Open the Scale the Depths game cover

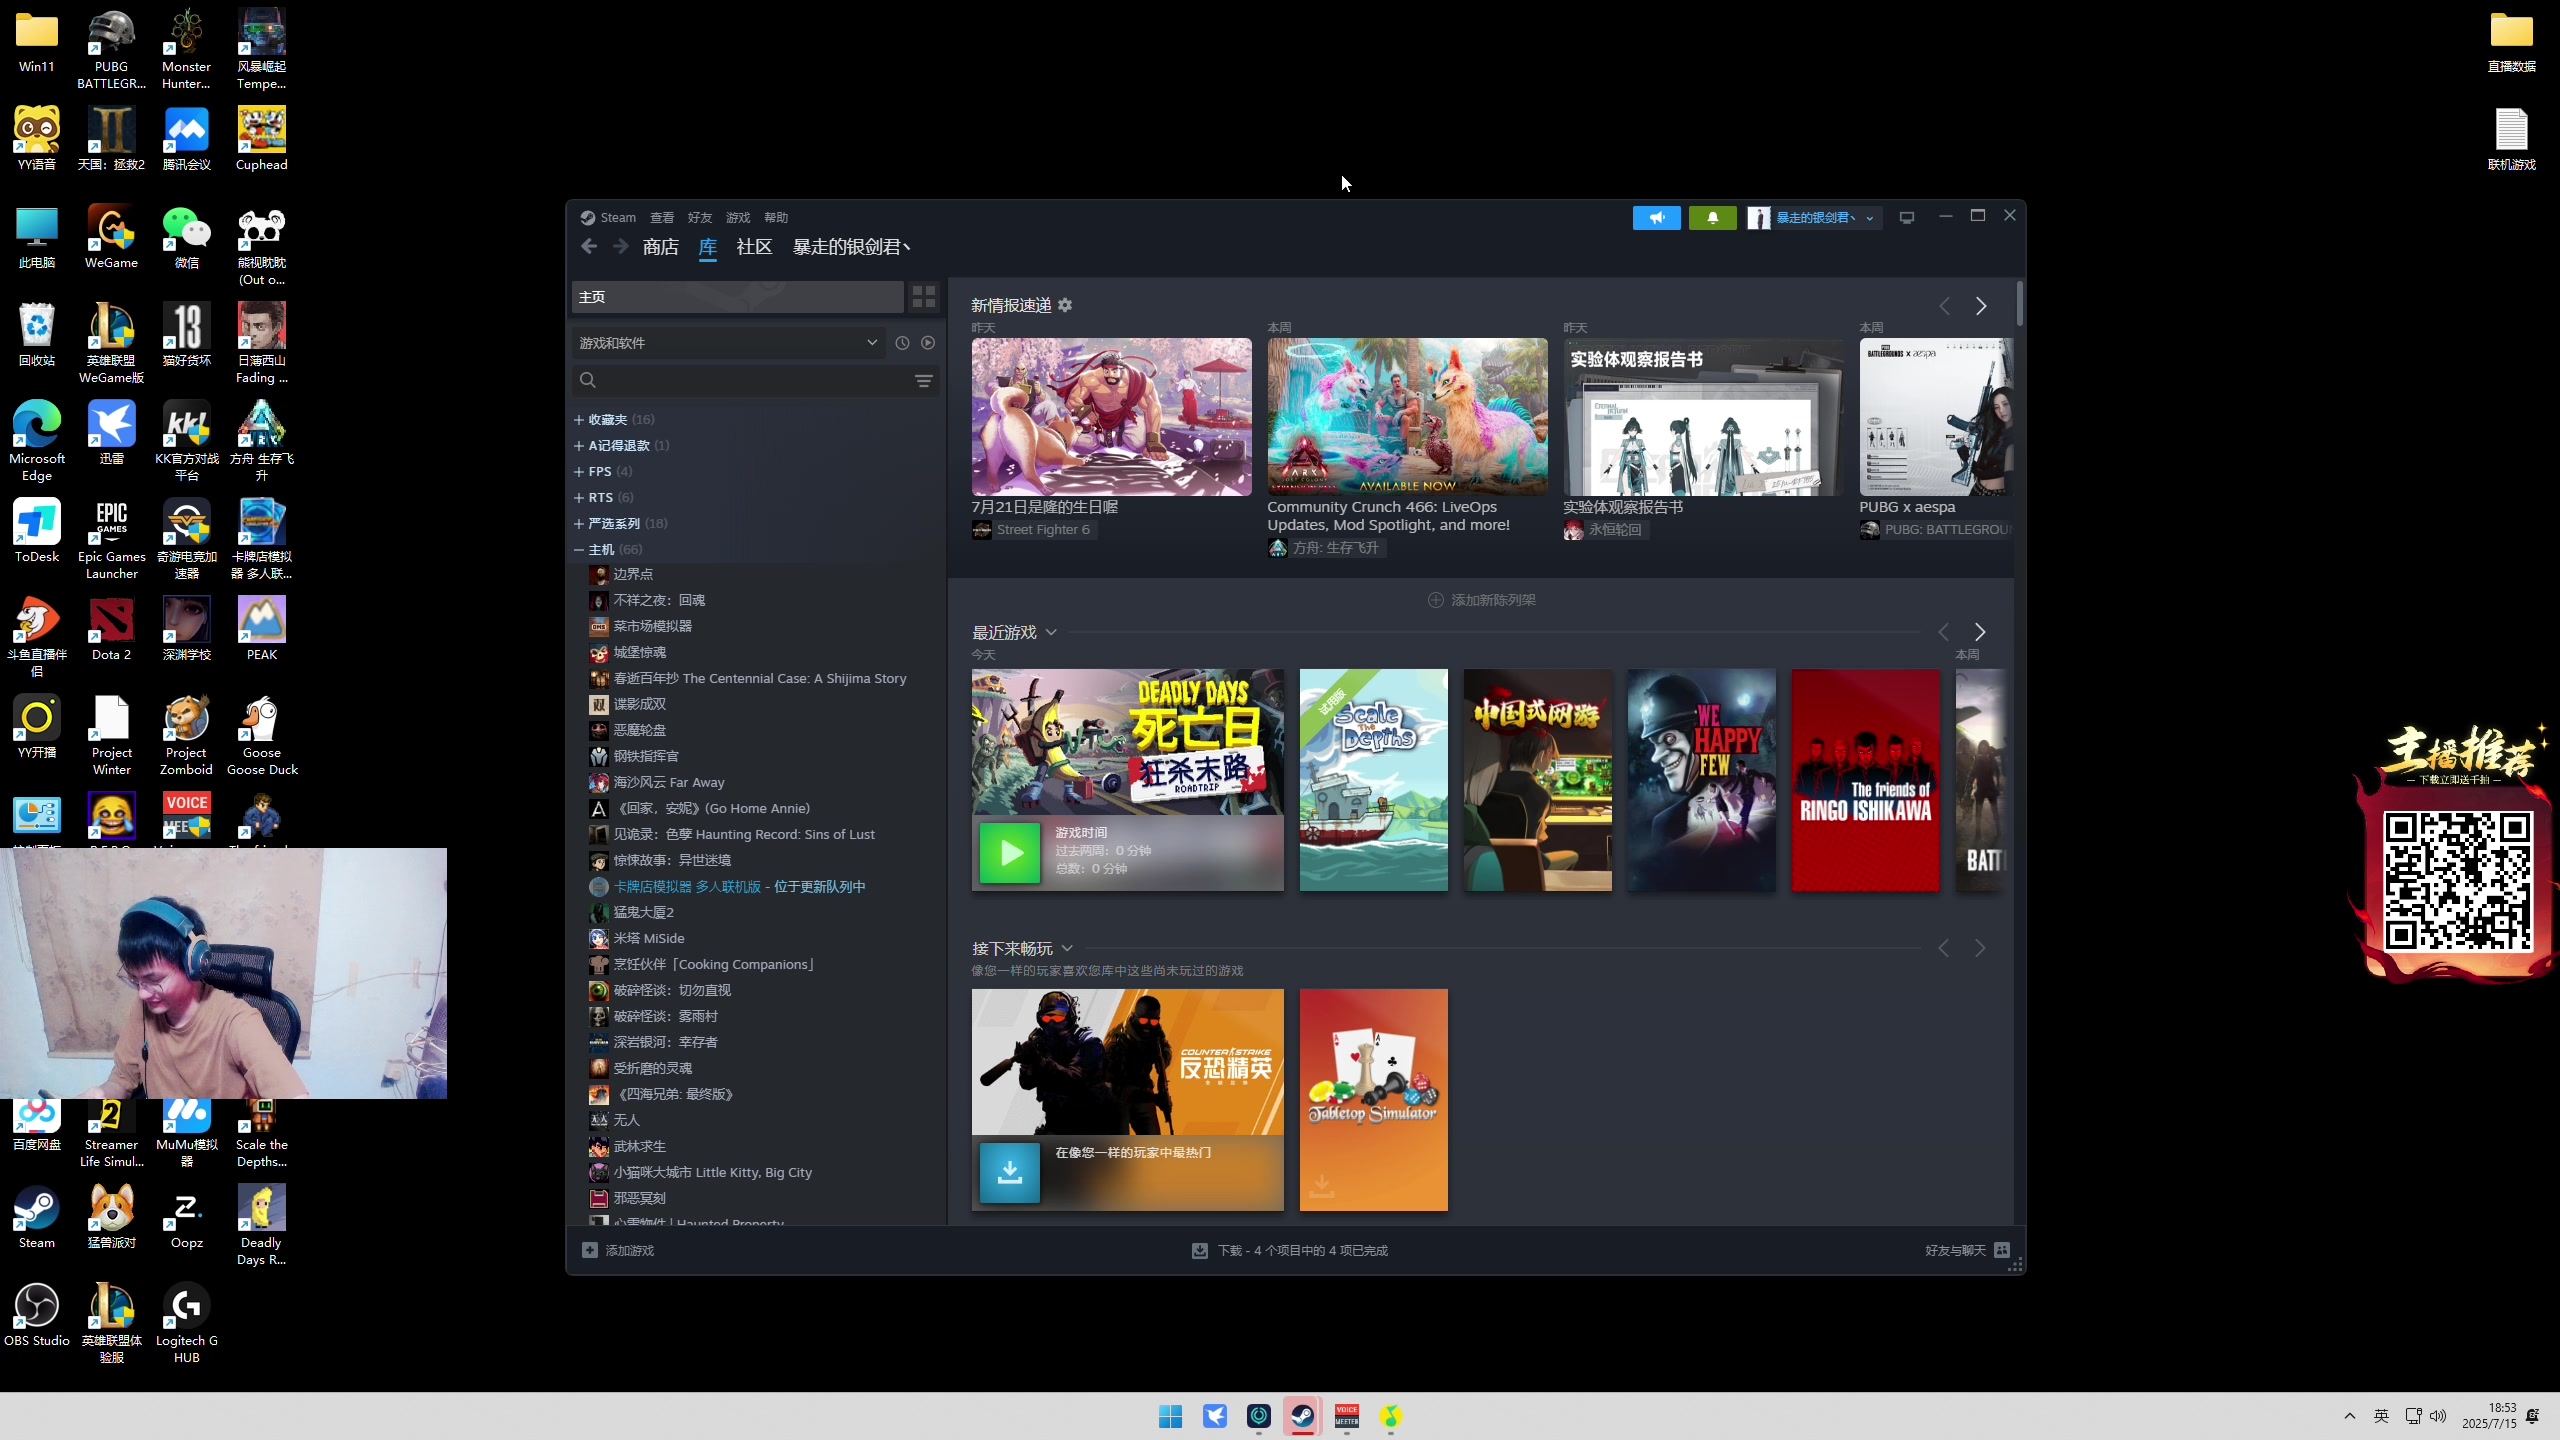tap(1374, 780)
